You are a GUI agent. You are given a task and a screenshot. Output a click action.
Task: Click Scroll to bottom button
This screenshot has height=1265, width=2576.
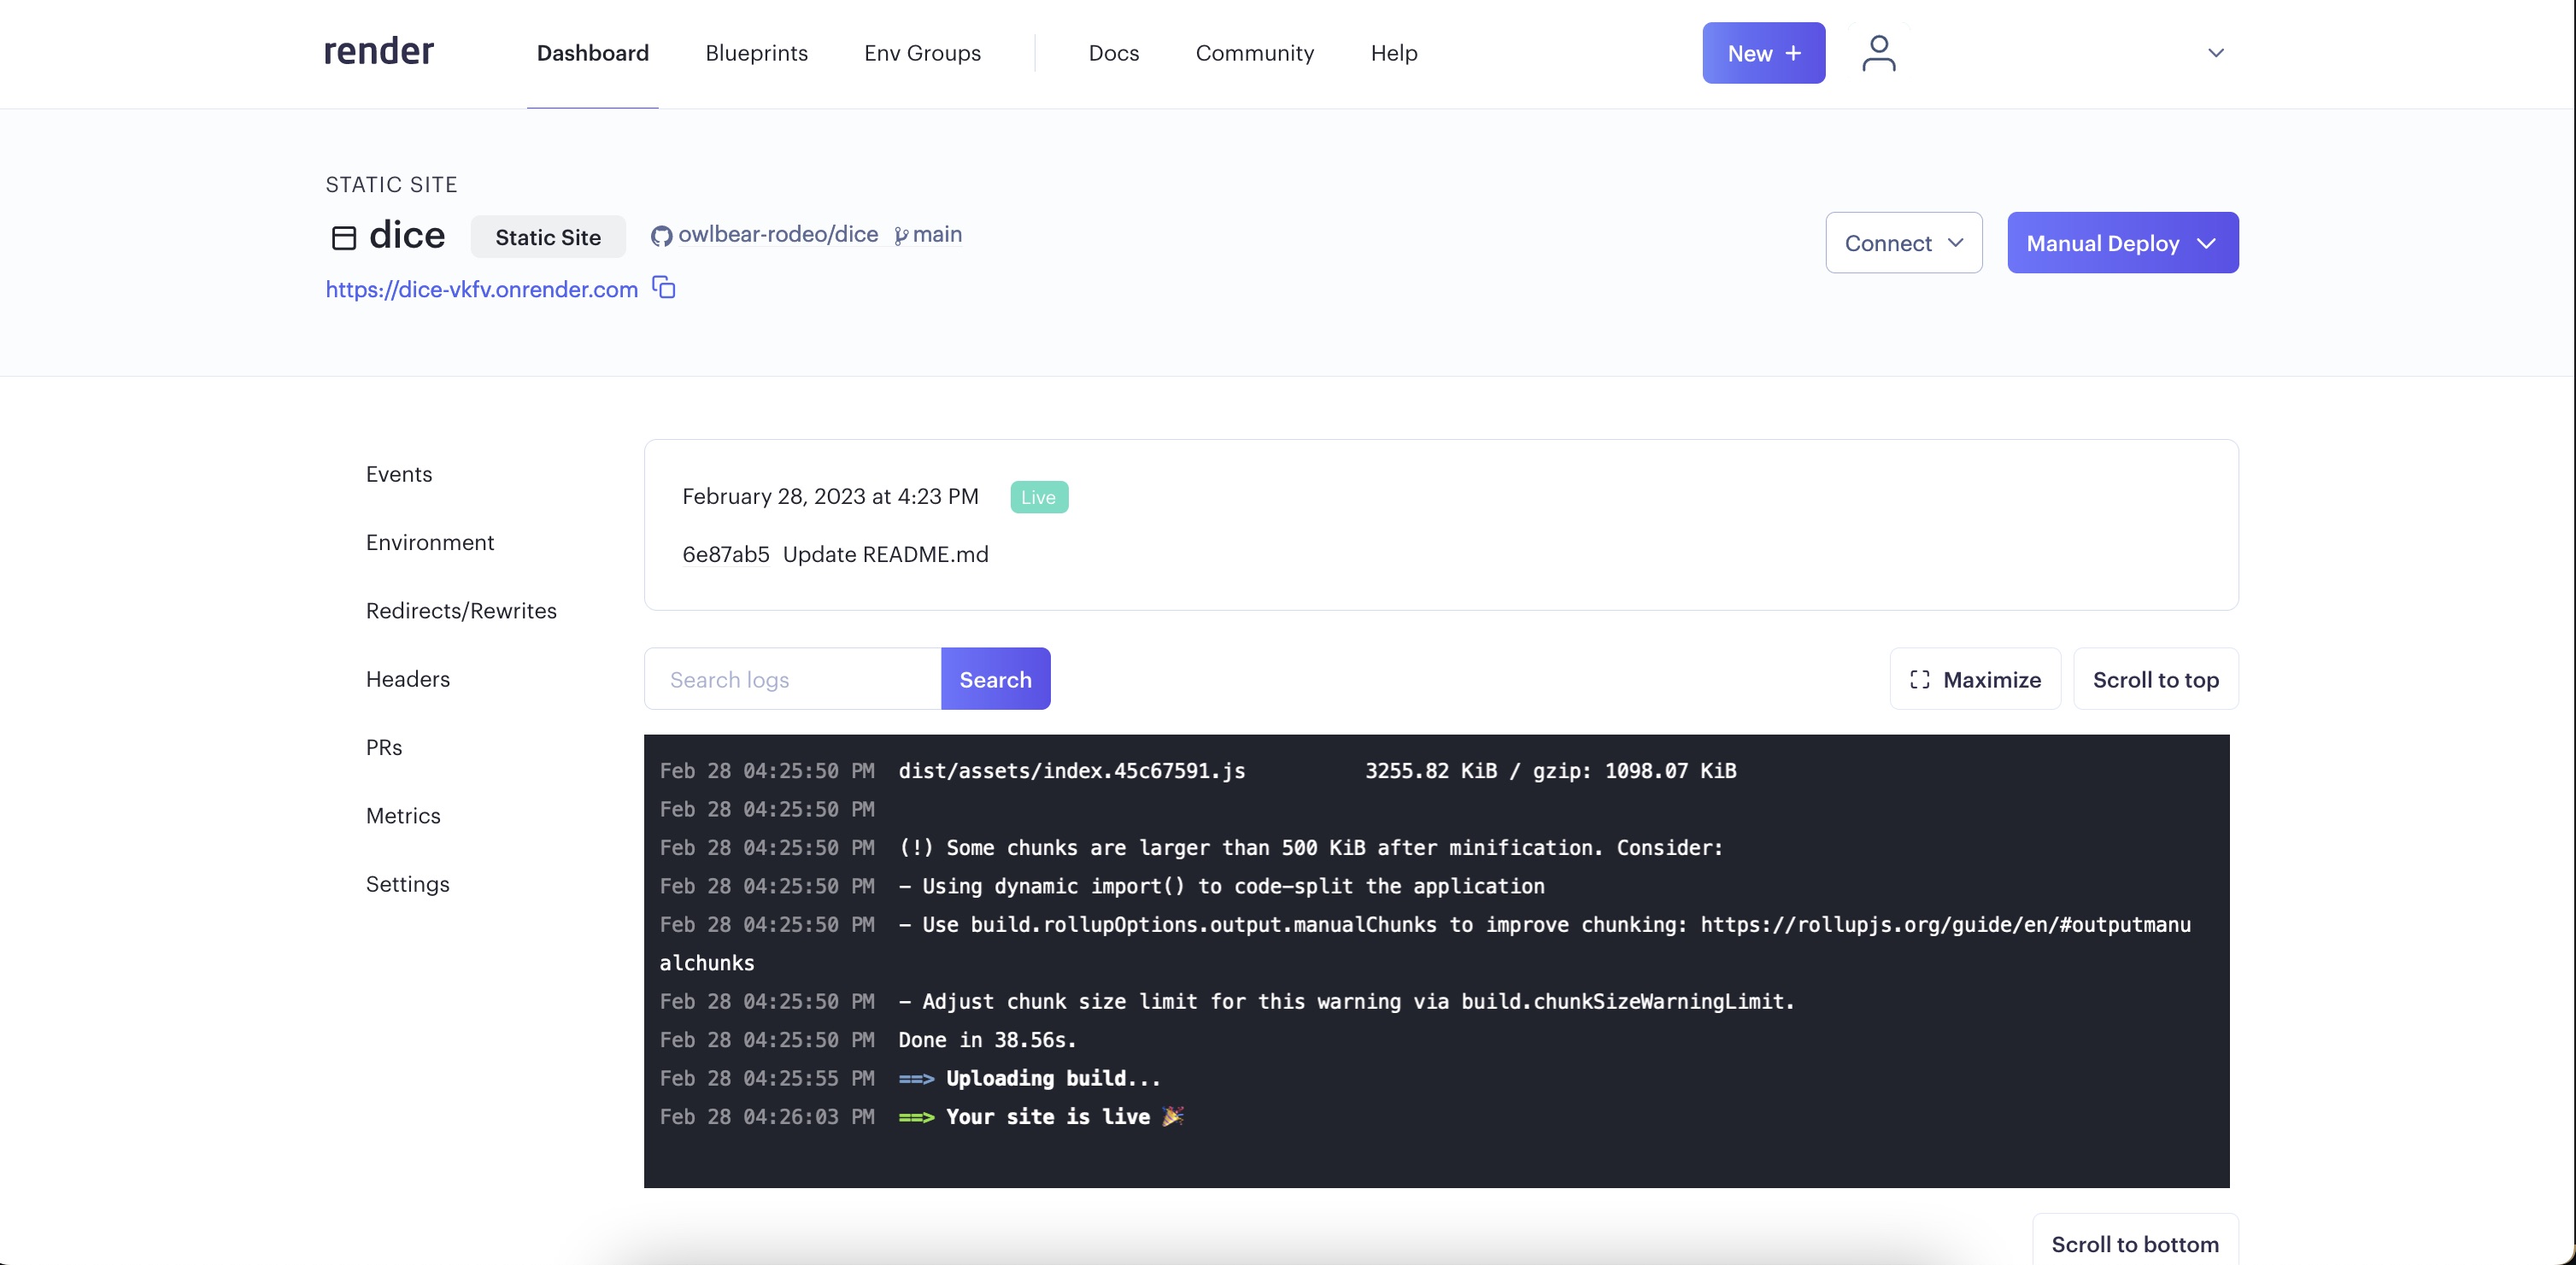[x=2134, y=1243]
